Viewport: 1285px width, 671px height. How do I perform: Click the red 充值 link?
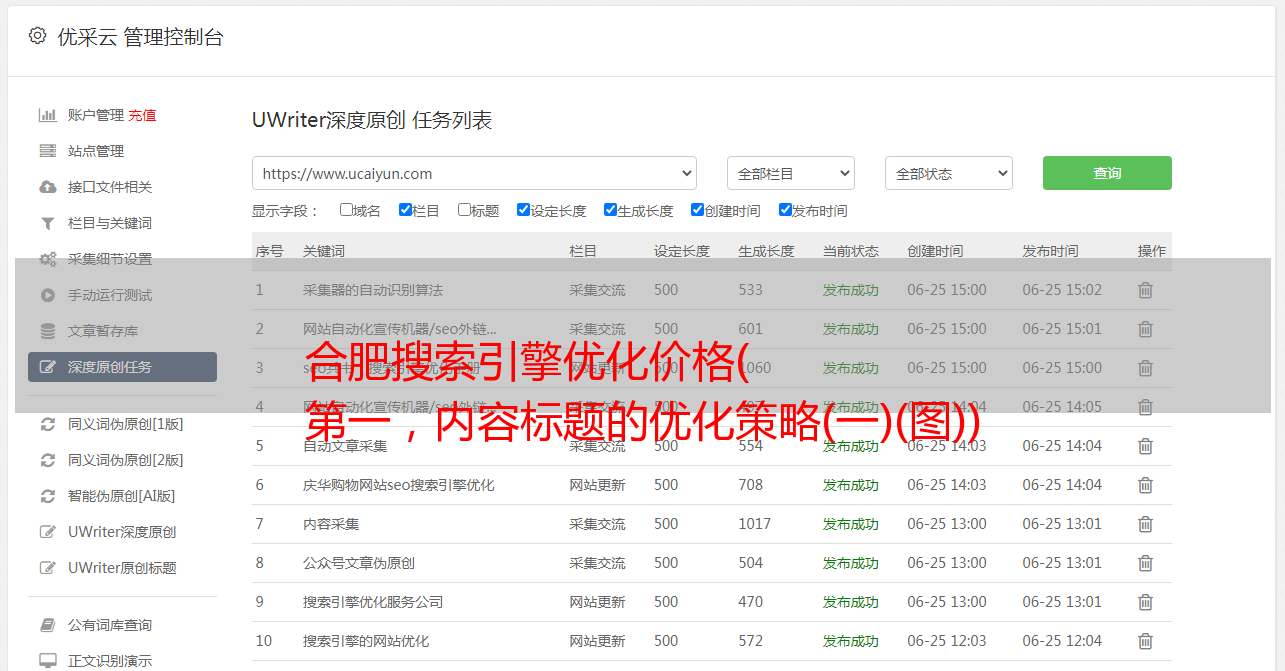pos(142,115)
